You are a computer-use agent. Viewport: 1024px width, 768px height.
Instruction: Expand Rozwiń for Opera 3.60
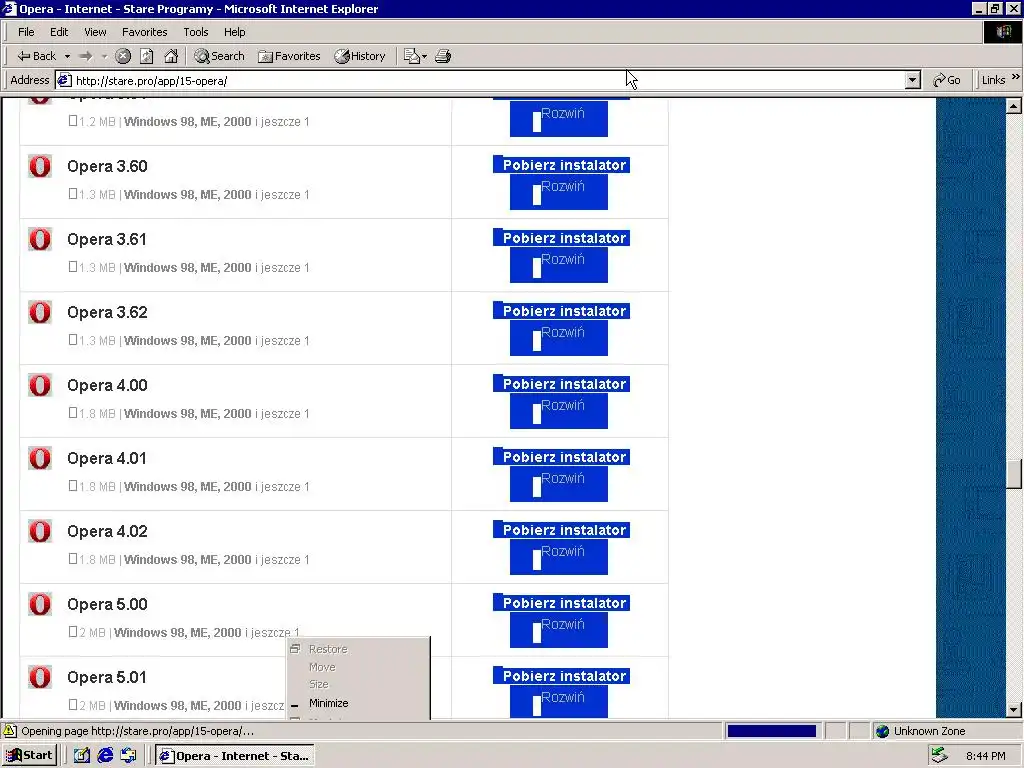559,192
